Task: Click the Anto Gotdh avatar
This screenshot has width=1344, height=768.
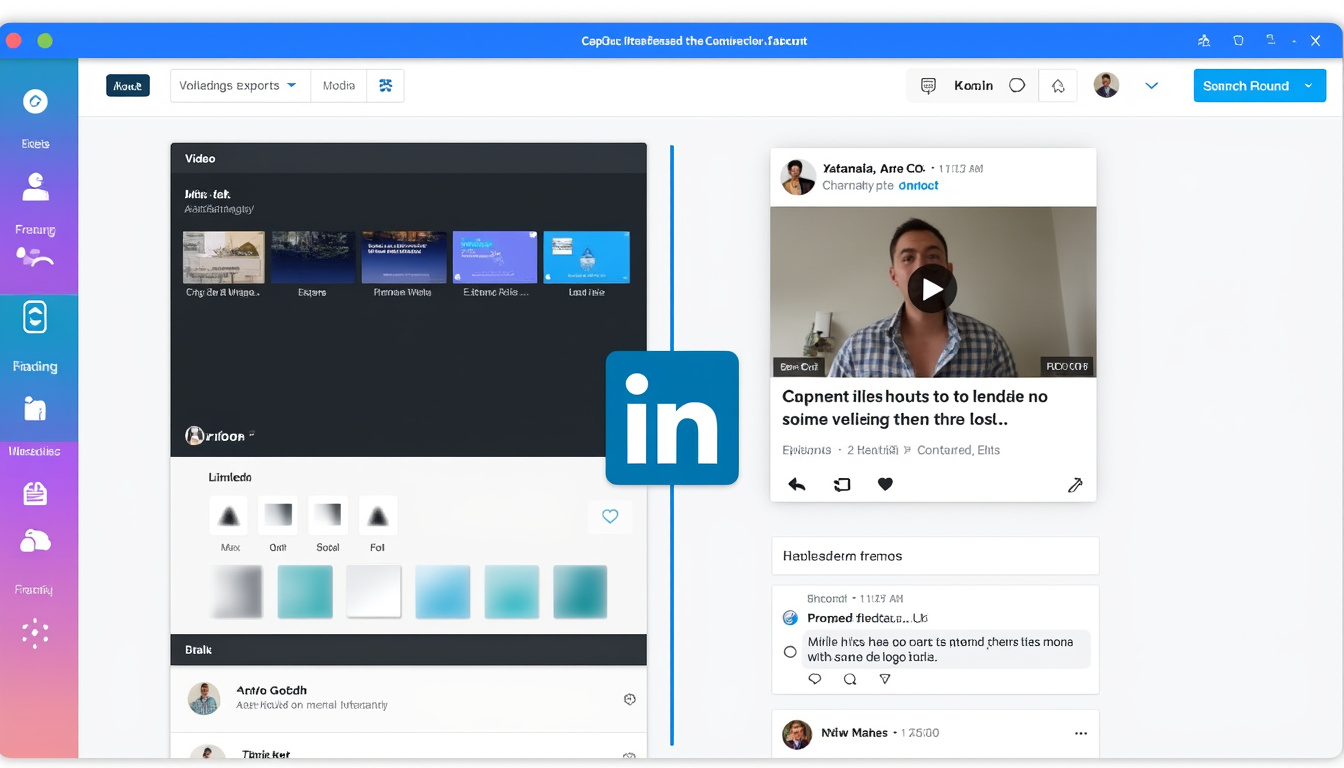Action: click(x=204, y=698)
